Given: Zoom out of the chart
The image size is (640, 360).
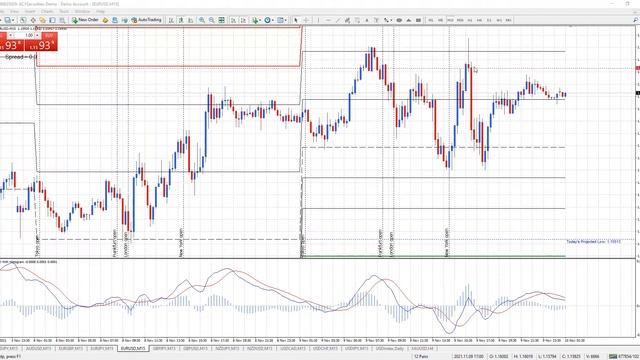Looking at the screenshot, I should pos(211,20).
